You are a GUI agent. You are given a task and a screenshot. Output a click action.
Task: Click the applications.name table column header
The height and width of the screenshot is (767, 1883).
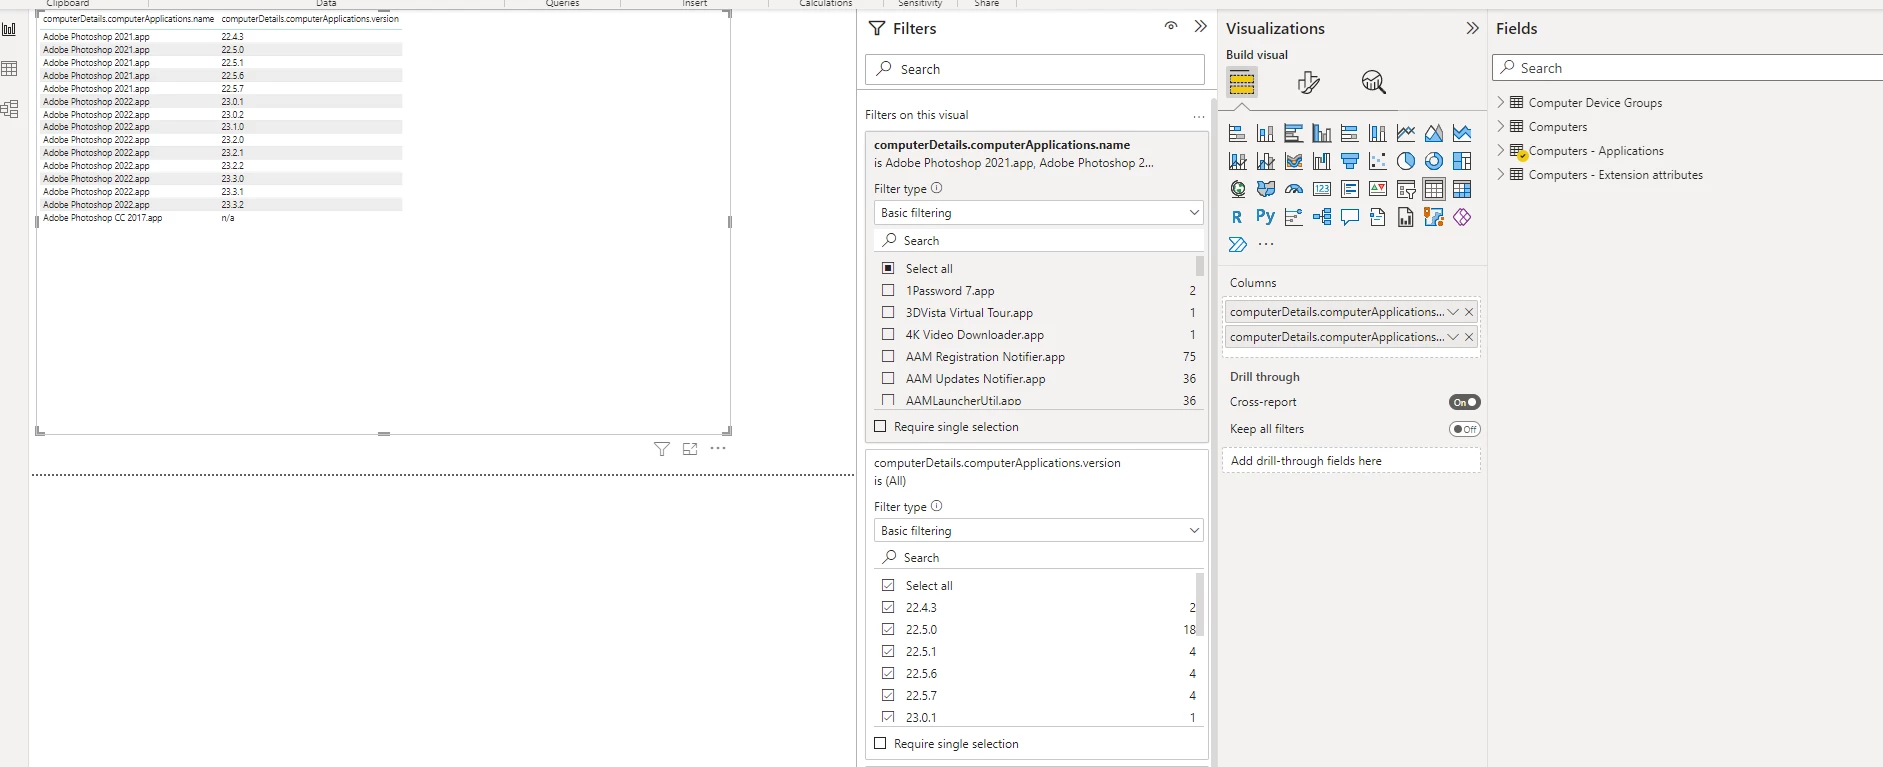[128, 19]
